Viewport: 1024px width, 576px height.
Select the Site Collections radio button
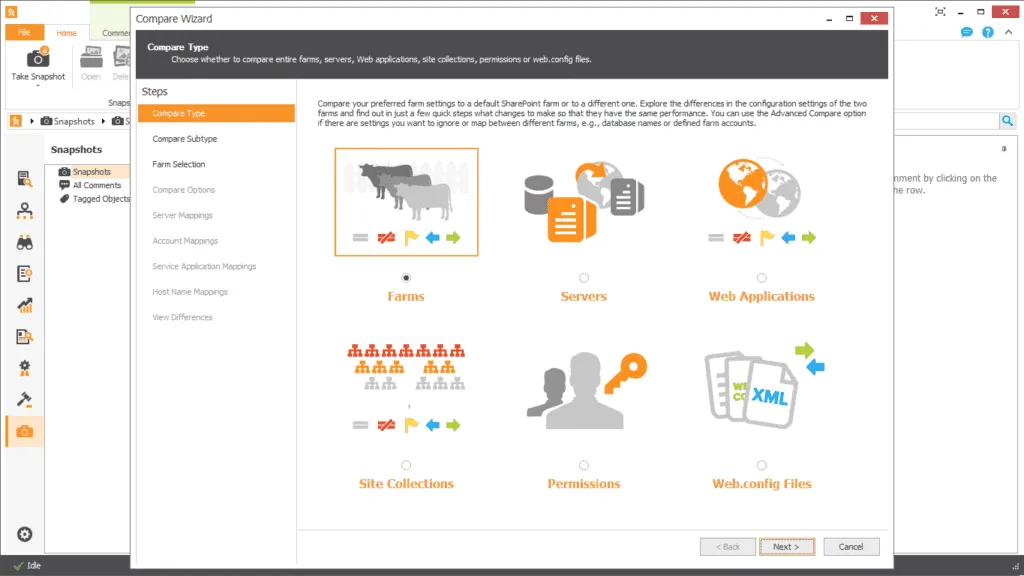tap(406, 465)
